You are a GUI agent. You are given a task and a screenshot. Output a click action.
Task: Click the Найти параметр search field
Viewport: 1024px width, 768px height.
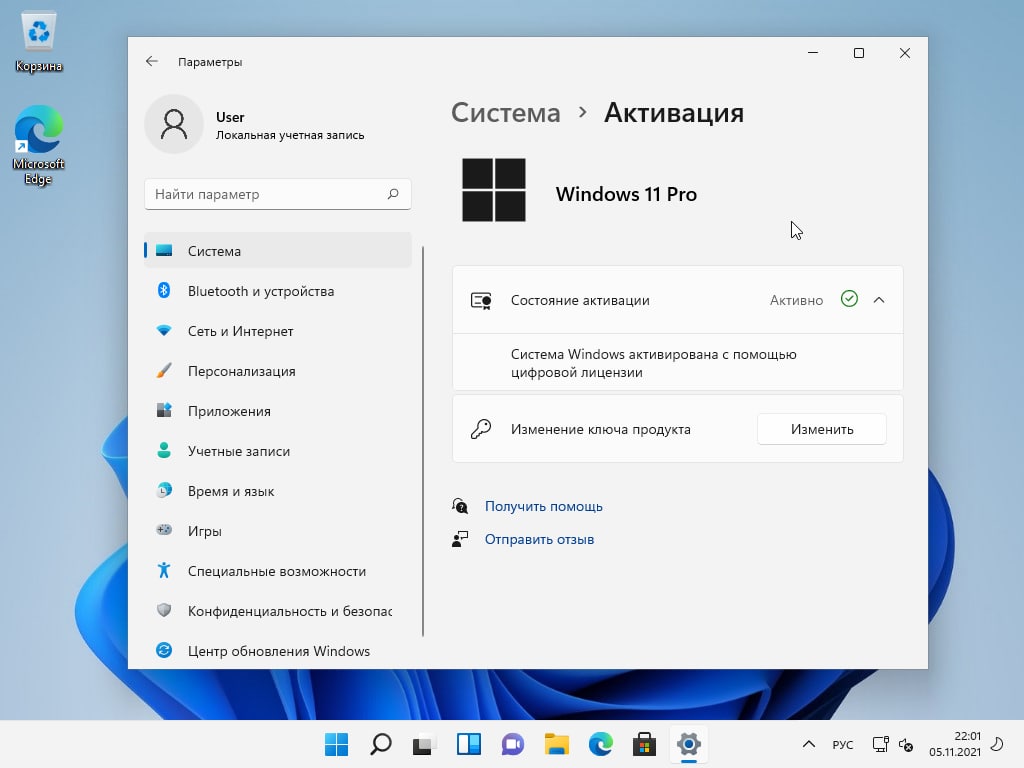278,194
